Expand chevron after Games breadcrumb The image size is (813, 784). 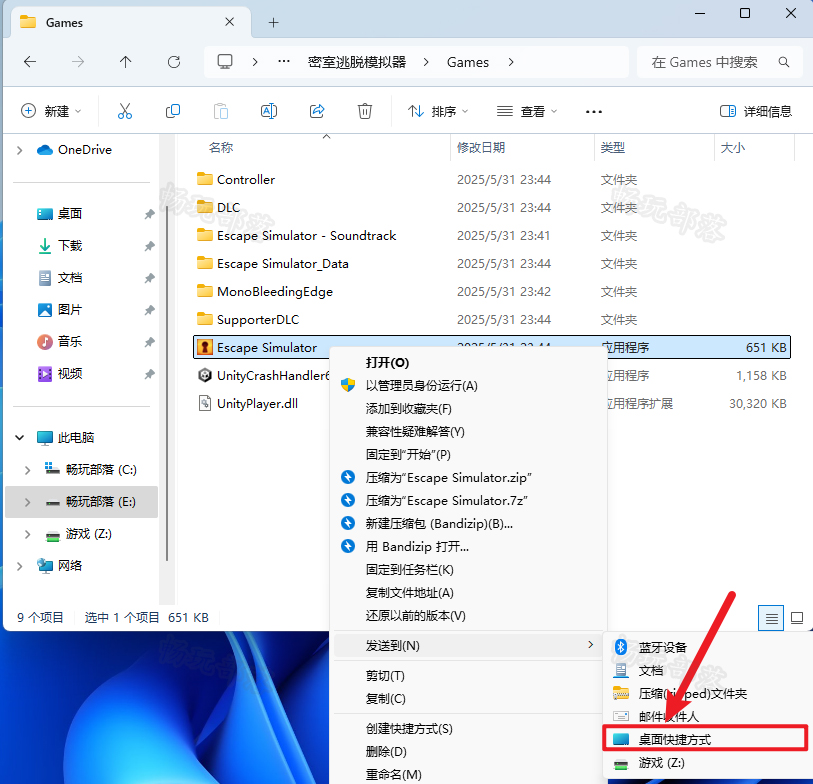[x=511, y=62]
